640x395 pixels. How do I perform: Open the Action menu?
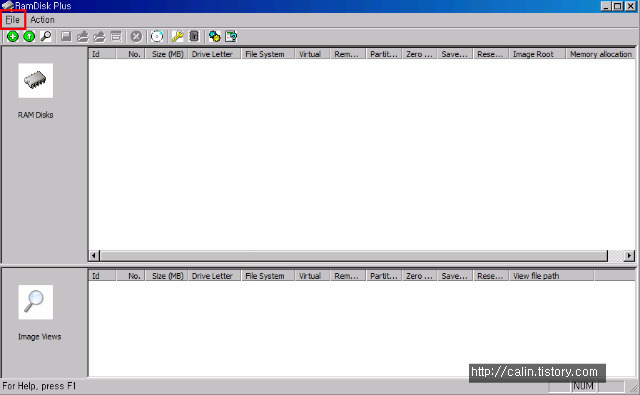point(42,20)
